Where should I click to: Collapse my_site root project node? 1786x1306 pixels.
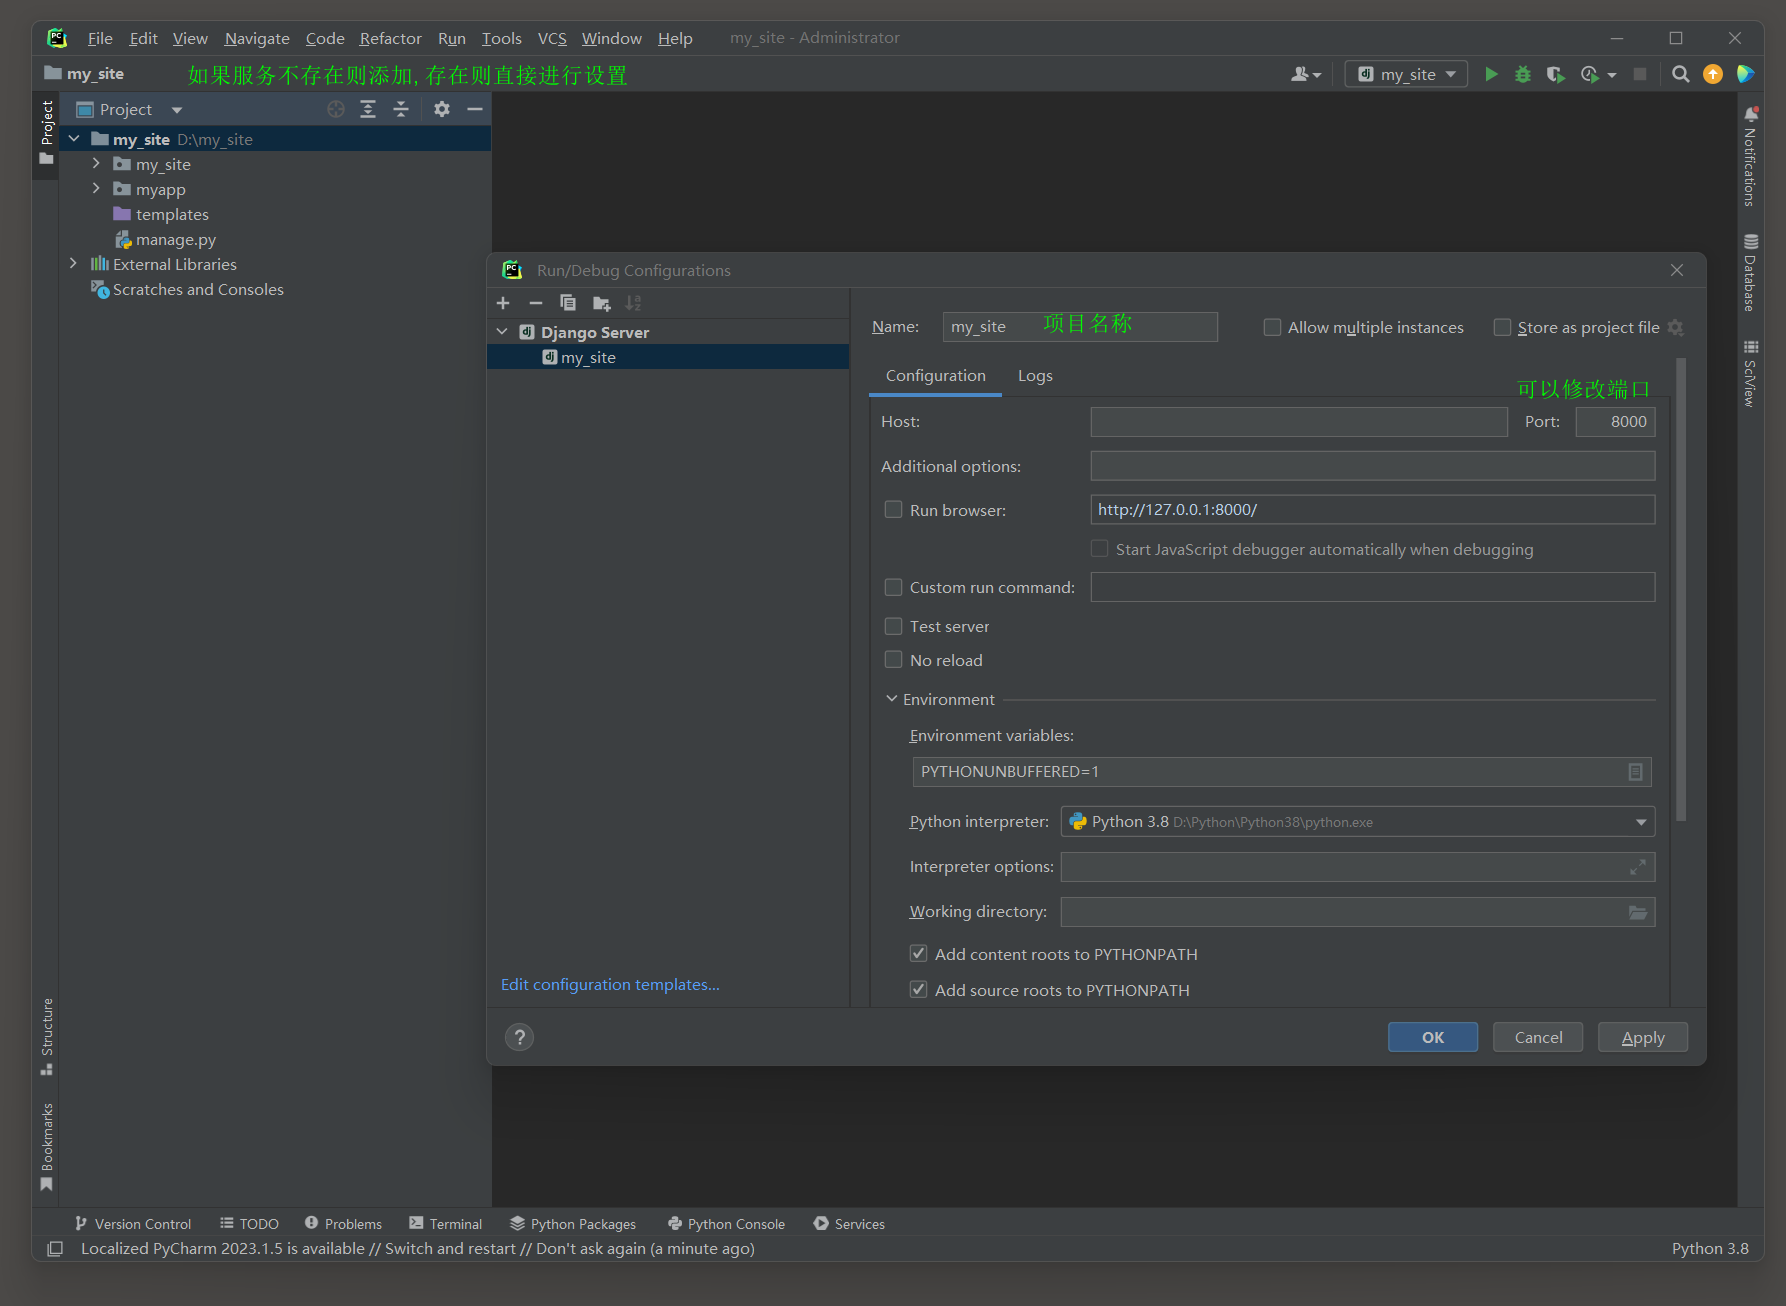coord(73,139)
